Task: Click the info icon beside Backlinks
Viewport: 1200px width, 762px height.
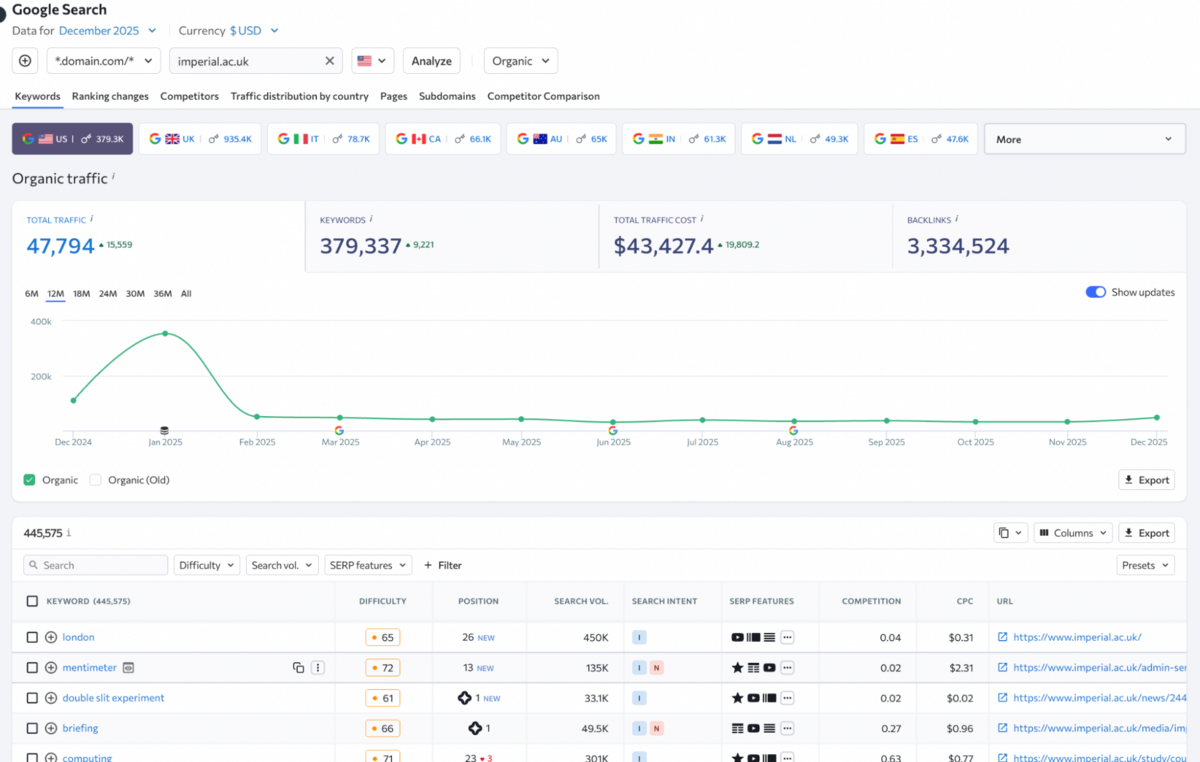Action: pos(956,218)
